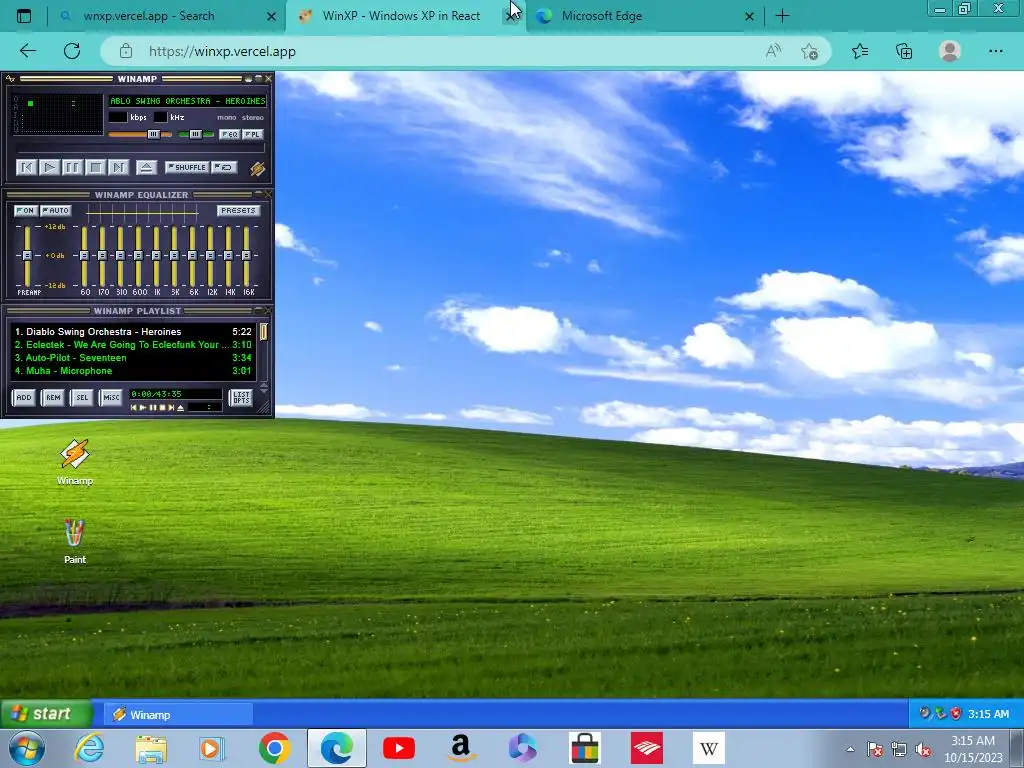Viewport: 1024px width, 768px height.
Task: Open YouTube taskbar icon
Action: [399, 748]
